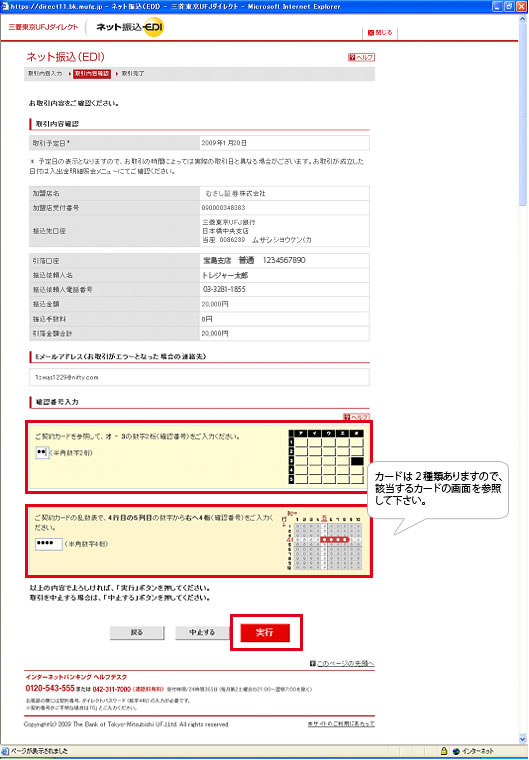
Task: Click the highlighted black cell in card grid
Action: click(357, 460)
